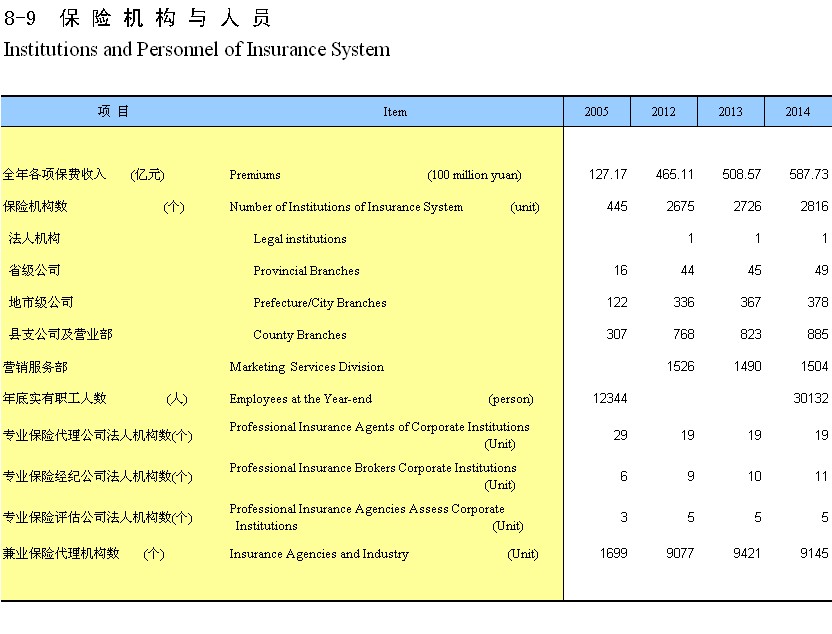The width and height of the screenshot is (832, 634).
Task: Click the Premiums 2014 value 587.73
Action: coord(808,175)
